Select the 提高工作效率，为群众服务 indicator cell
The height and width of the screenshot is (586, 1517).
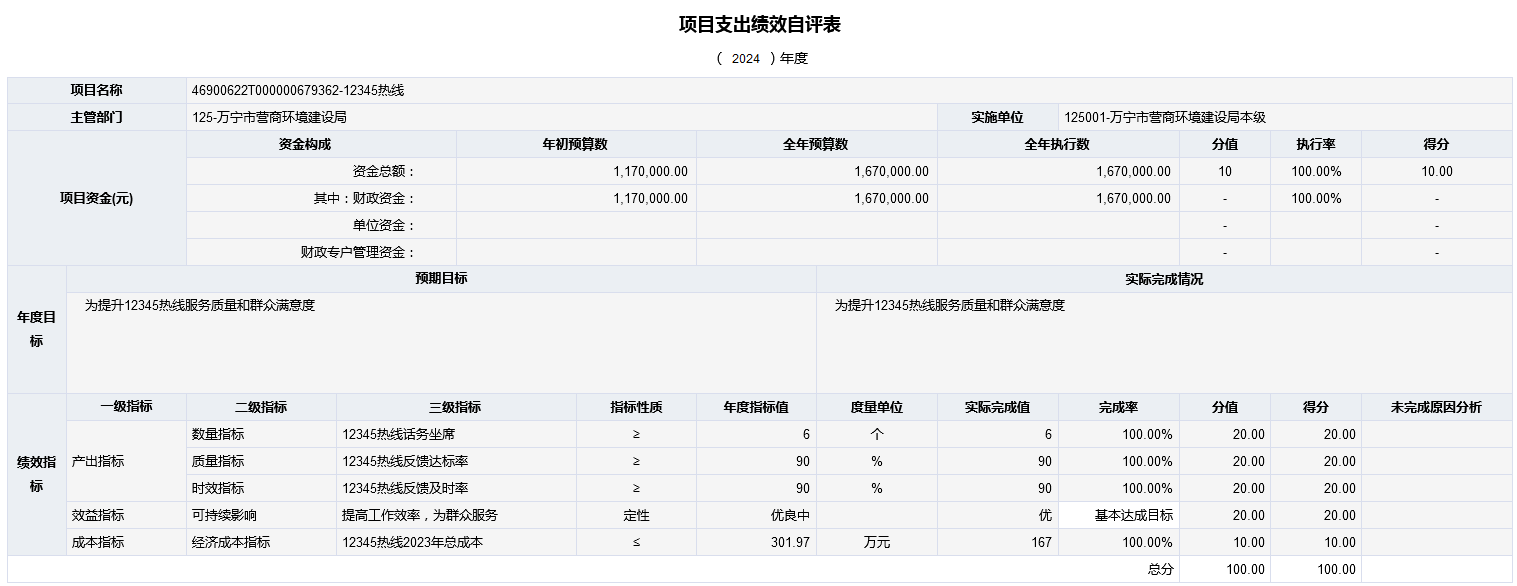[420, 516]
